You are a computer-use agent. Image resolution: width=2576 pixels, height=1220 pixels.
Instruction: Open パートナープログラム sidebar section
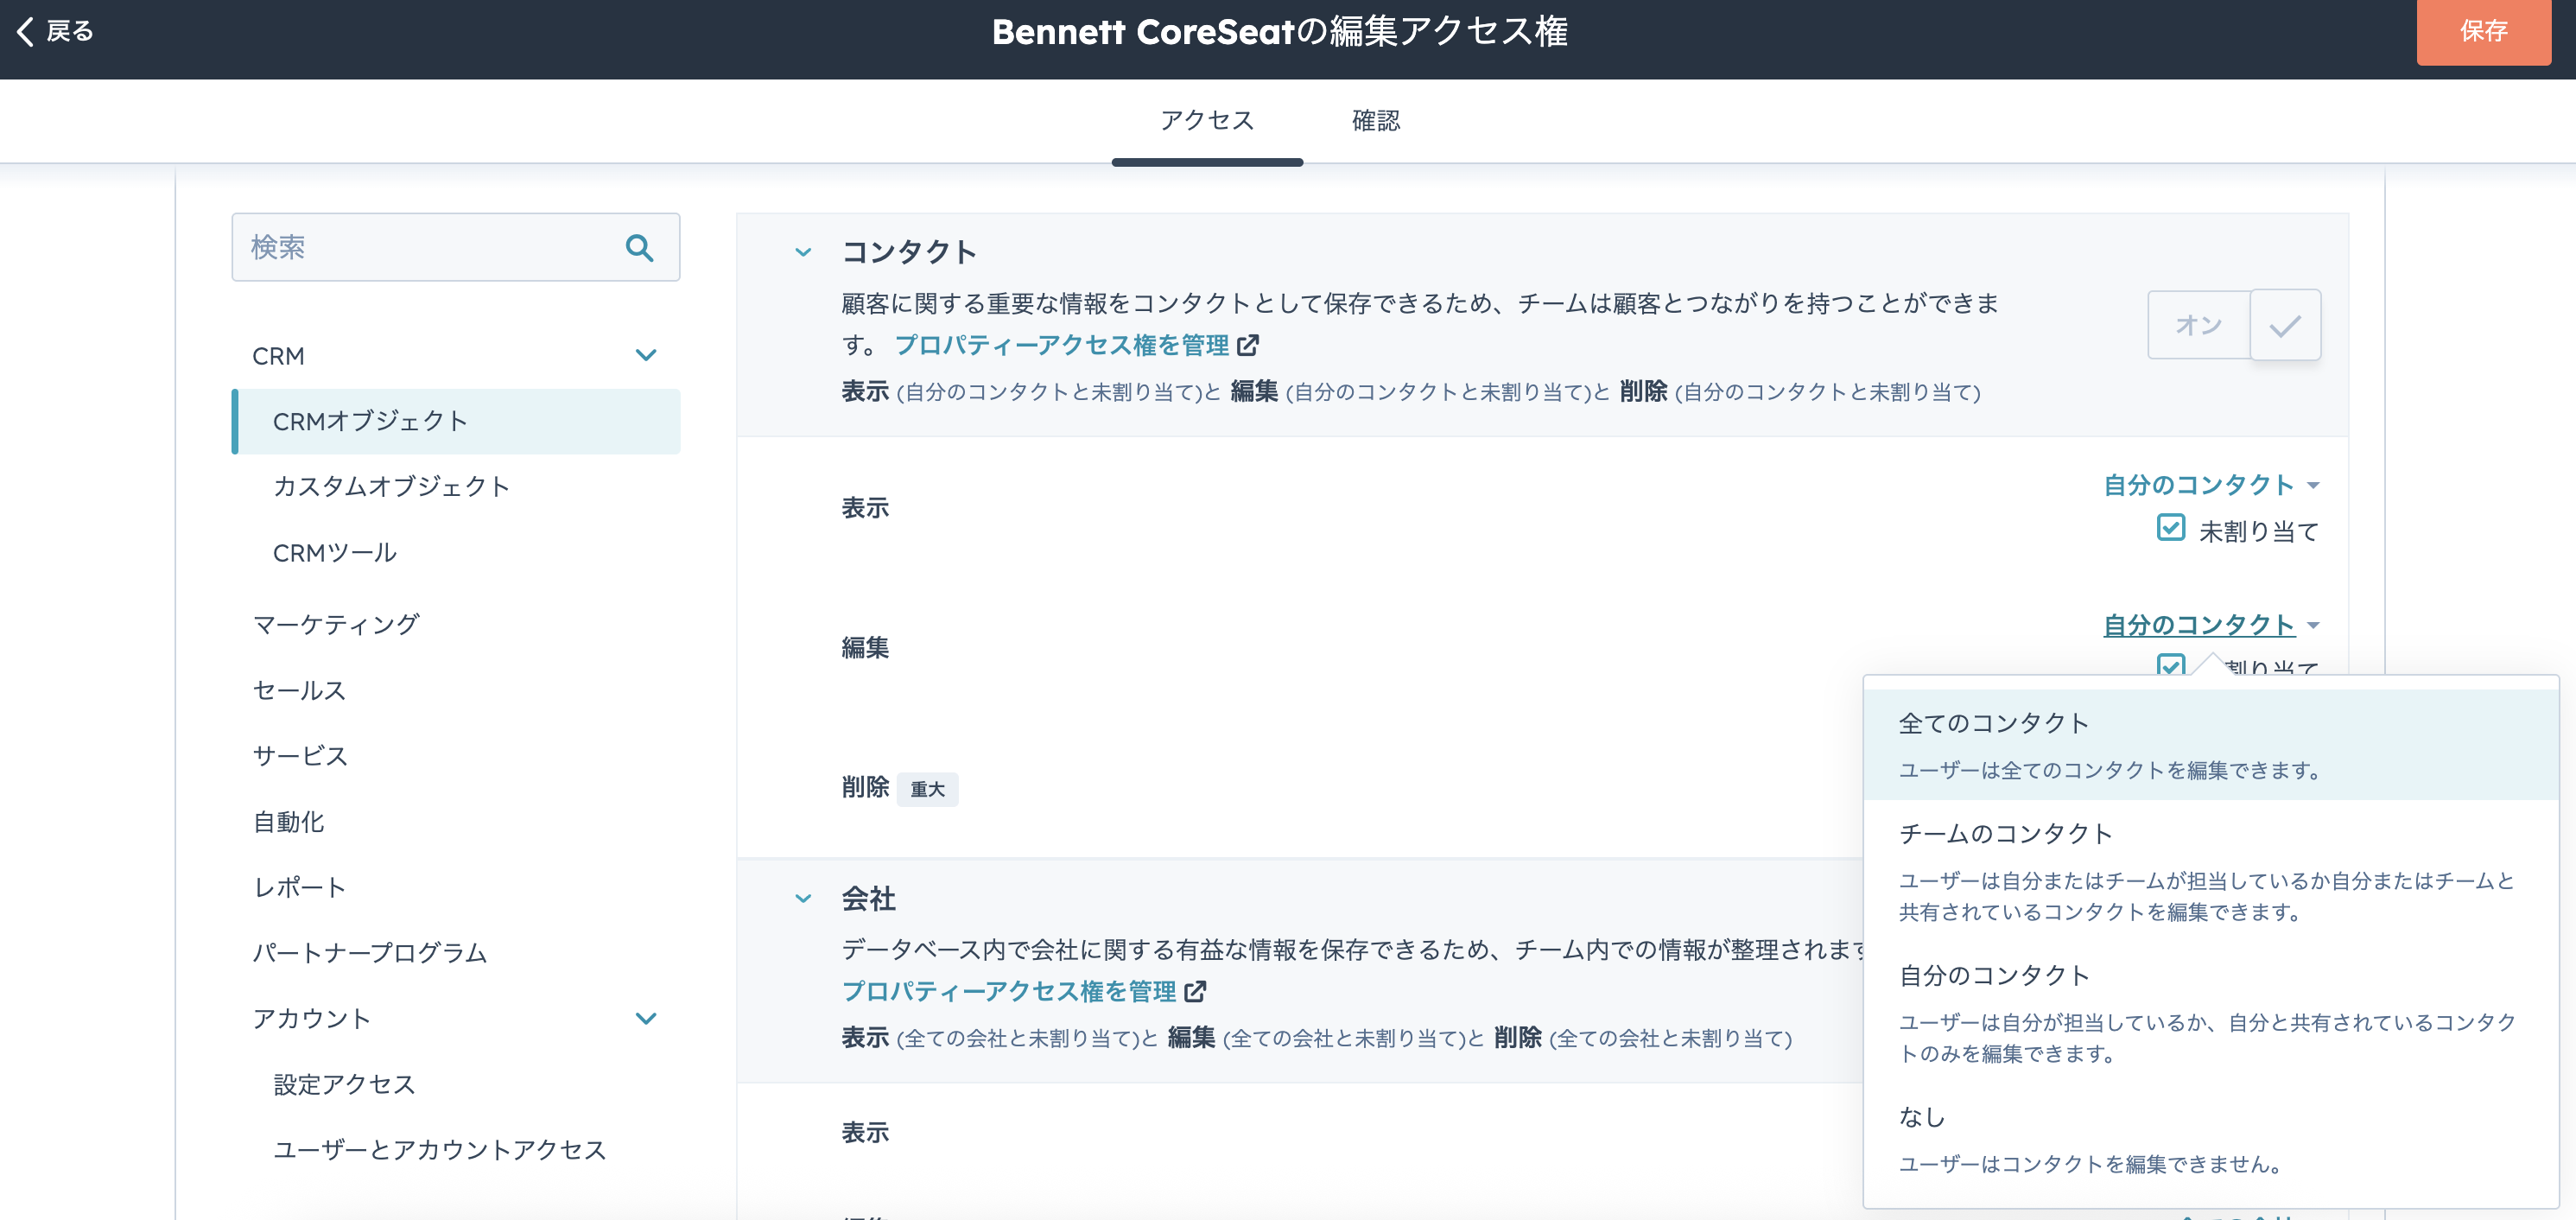[x=370, y=953]
